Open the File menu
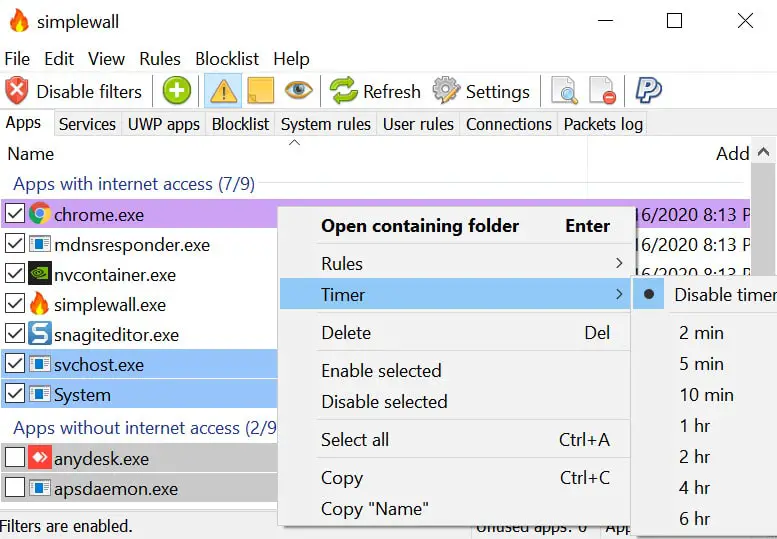Viewport: 777px width, 539px height. pos(17,58)
